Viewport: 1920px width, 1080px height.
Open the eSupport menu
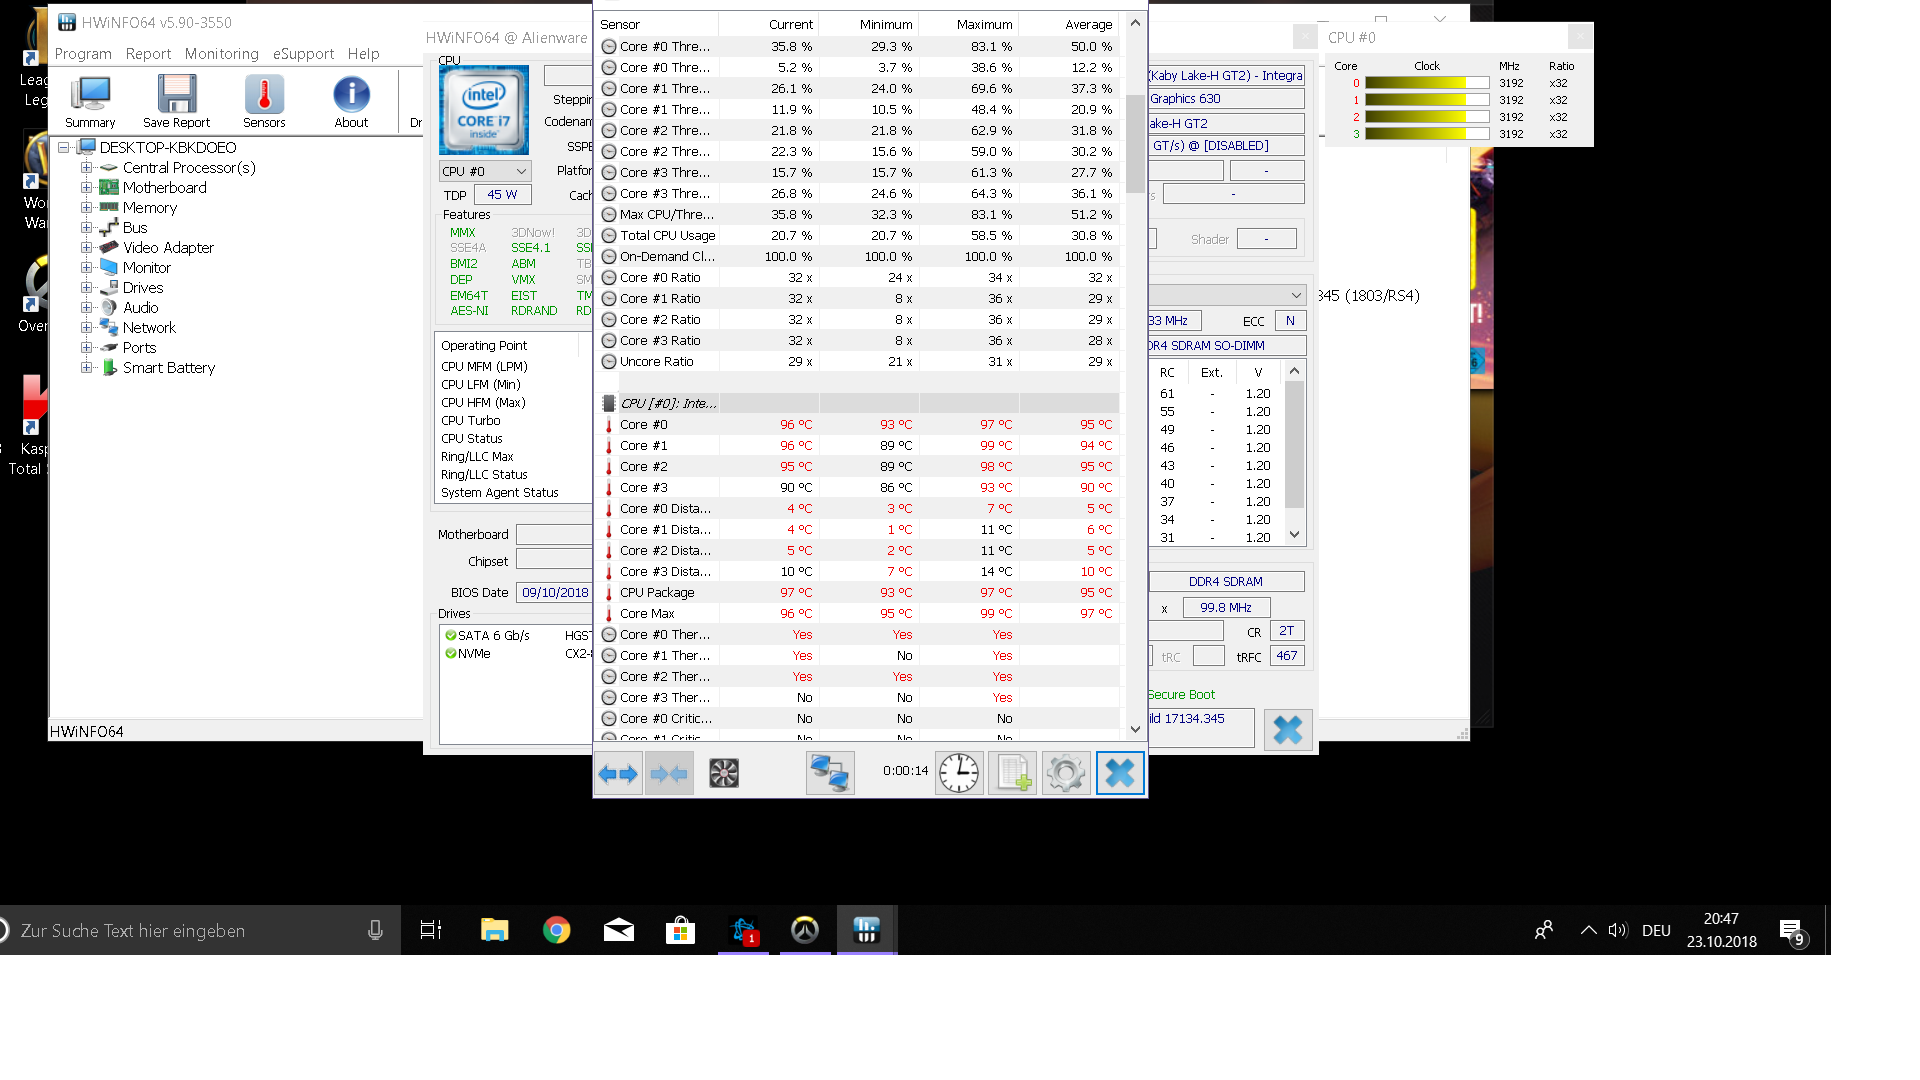tap(303, 54)
